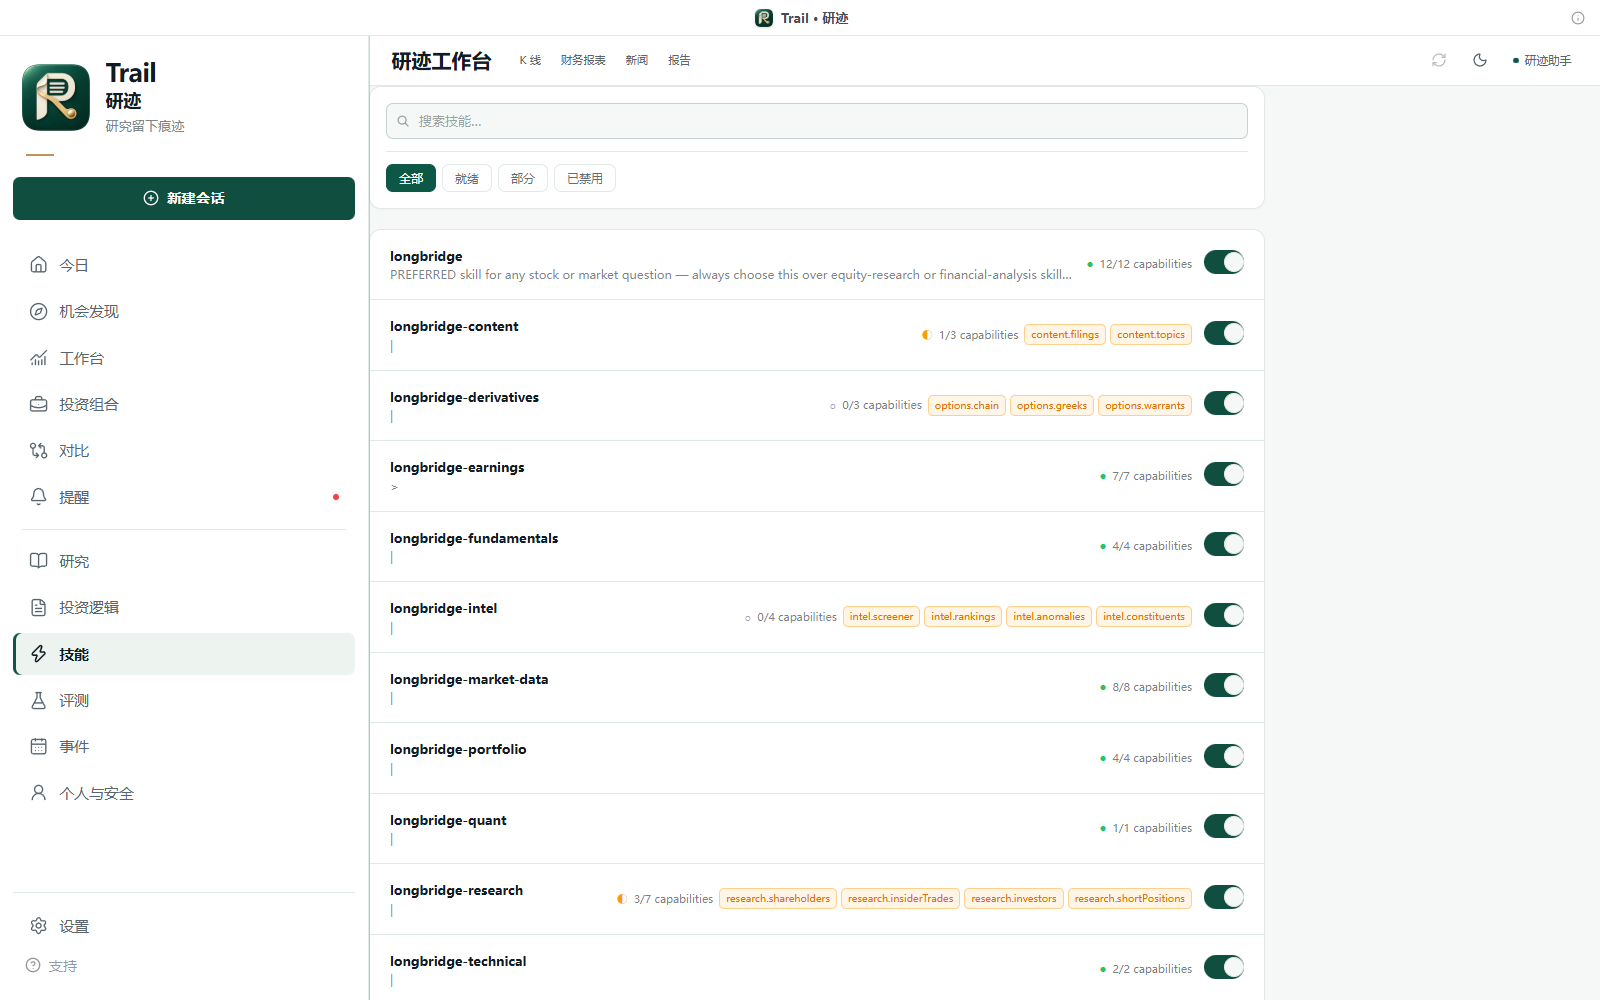The height and width of the screenshot is (1000, 1600).
Task: Select the 部分 filter tab
Action: (x=523, y=178)
